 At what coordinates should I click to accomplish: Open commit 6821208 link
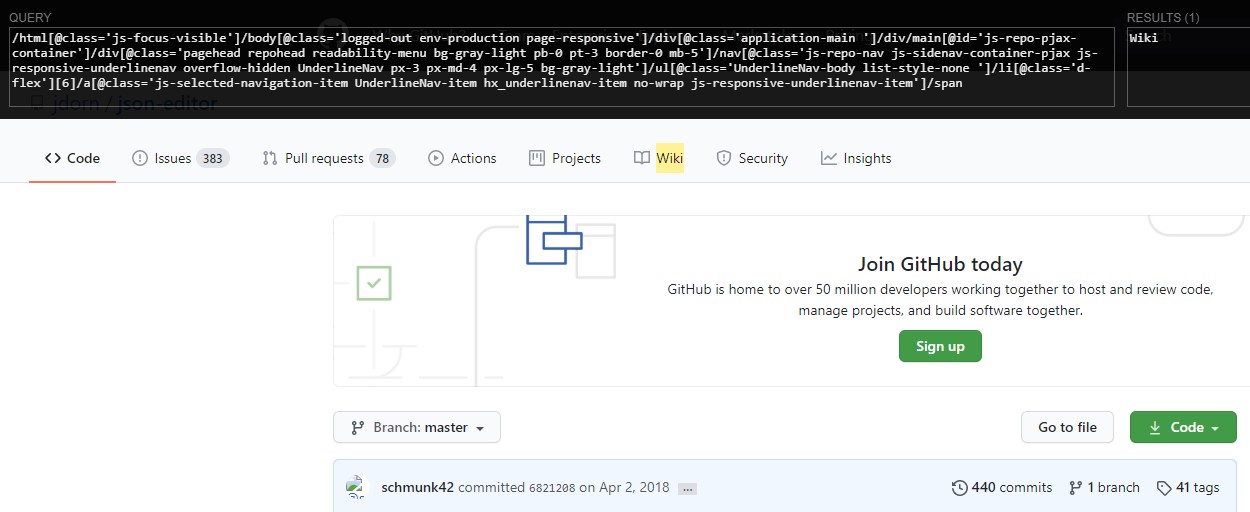[552, 488]
